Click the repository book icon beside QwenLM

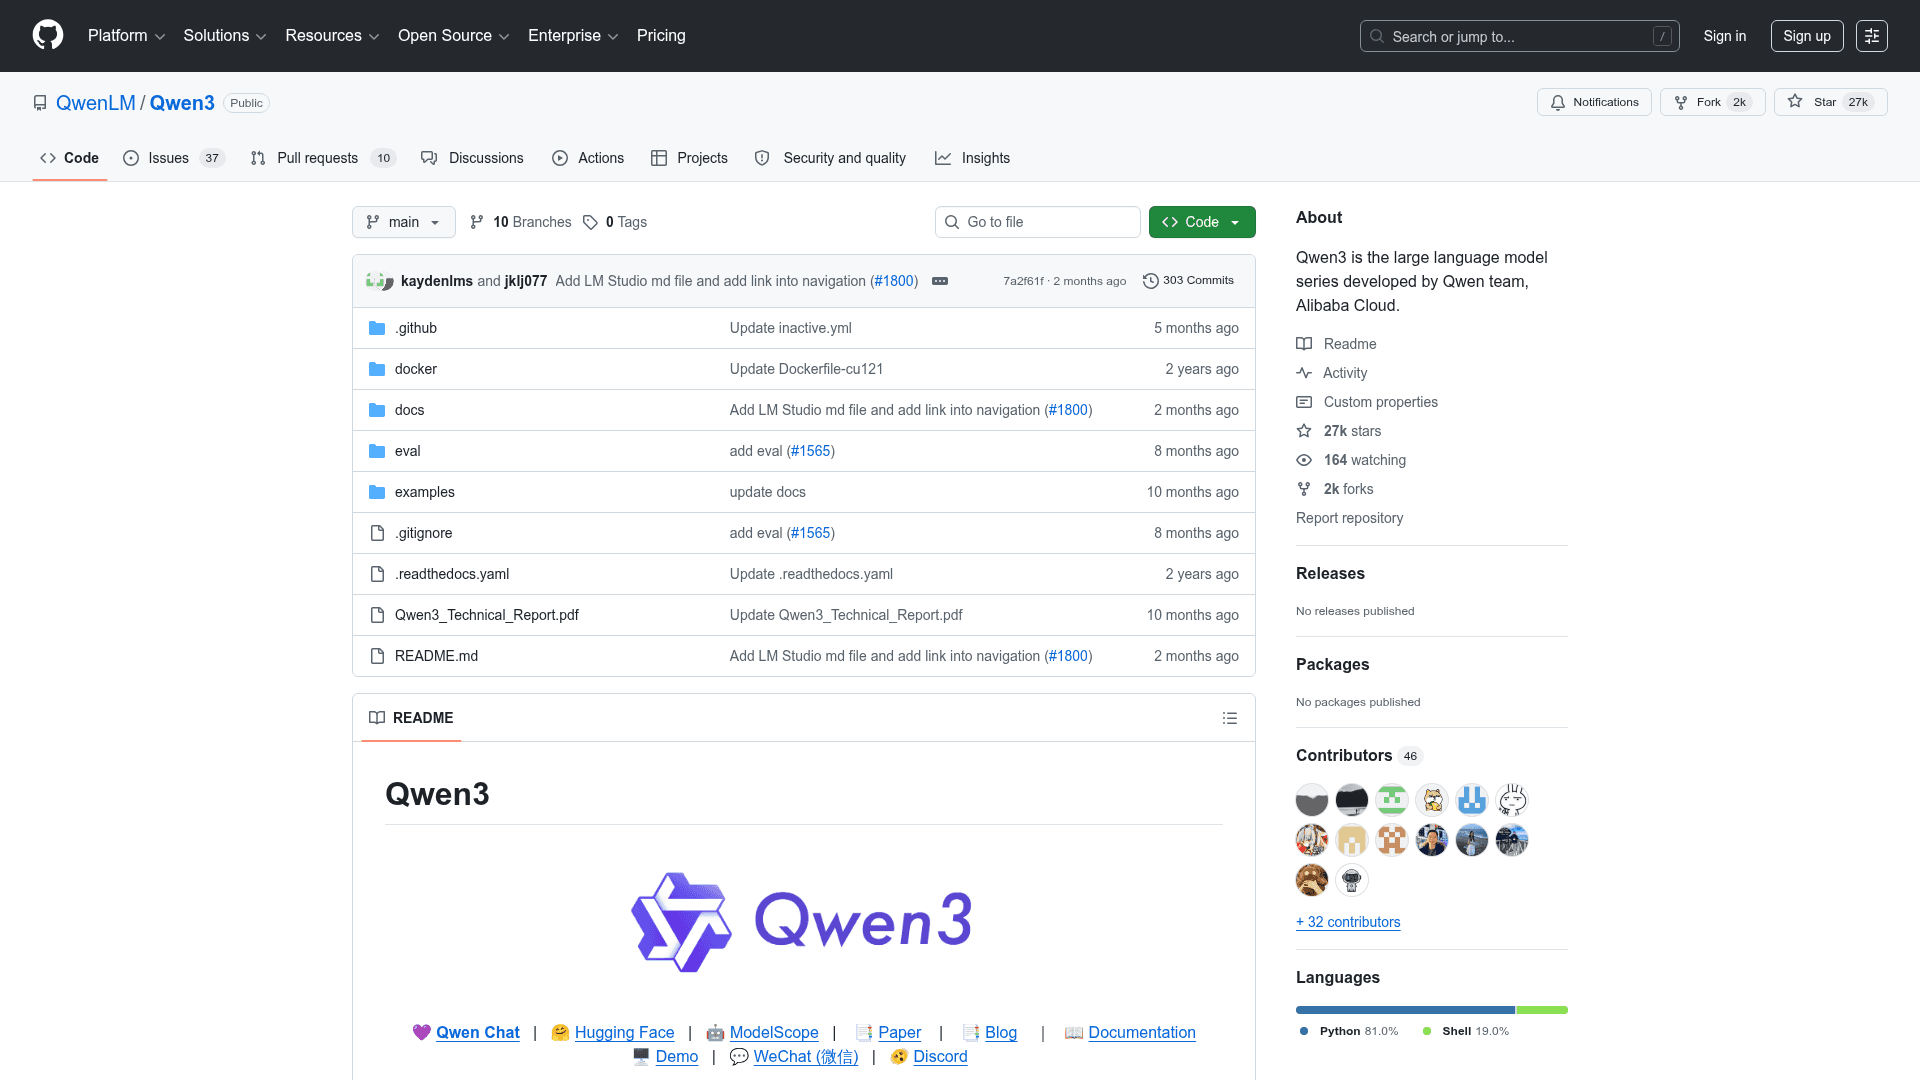tap(40, 102)
